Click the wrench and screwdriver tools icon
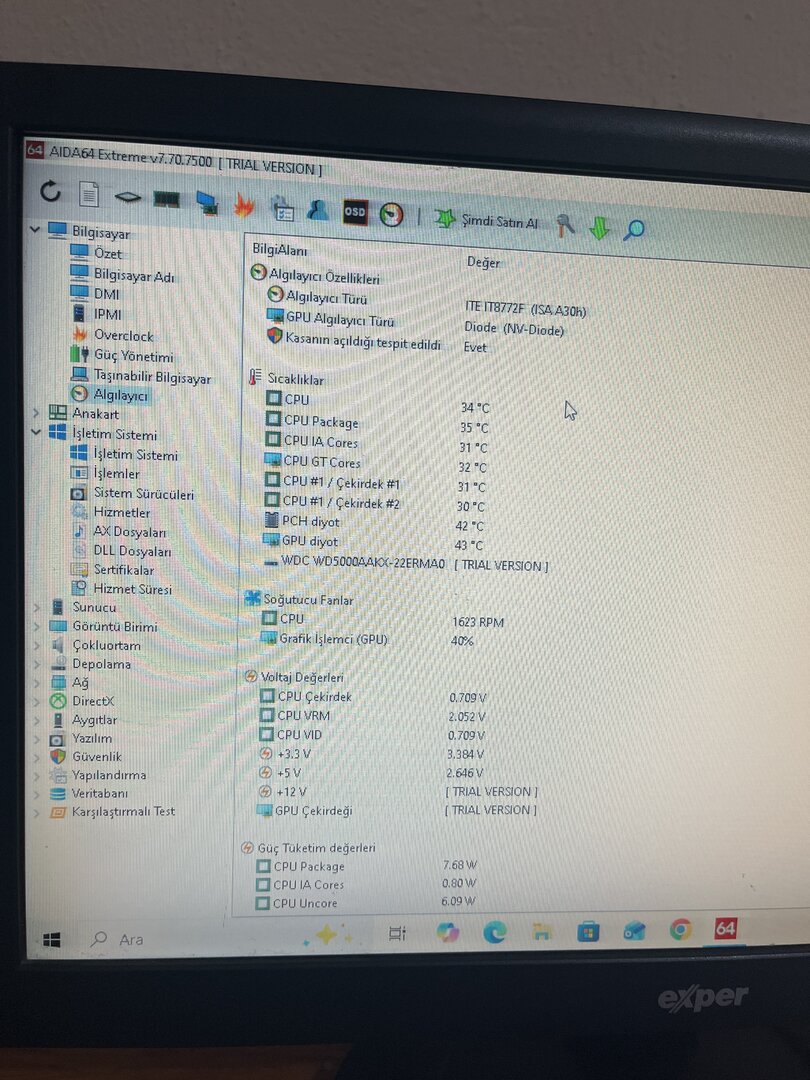The width and height of the screenshot is (810, 1080). [565, 225]
